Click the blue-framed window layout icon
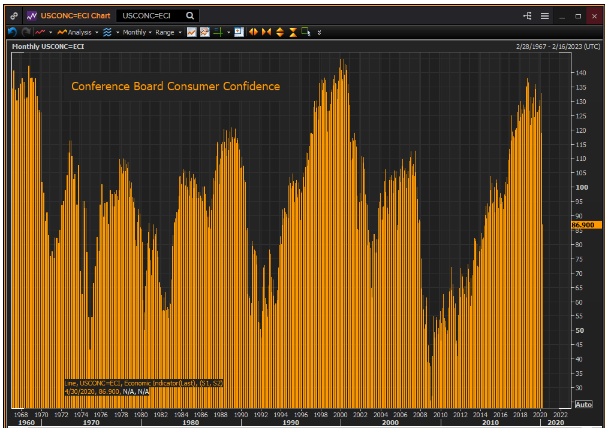Image resolution: width=611 pixels, height=434 pixels. point(239,32)
